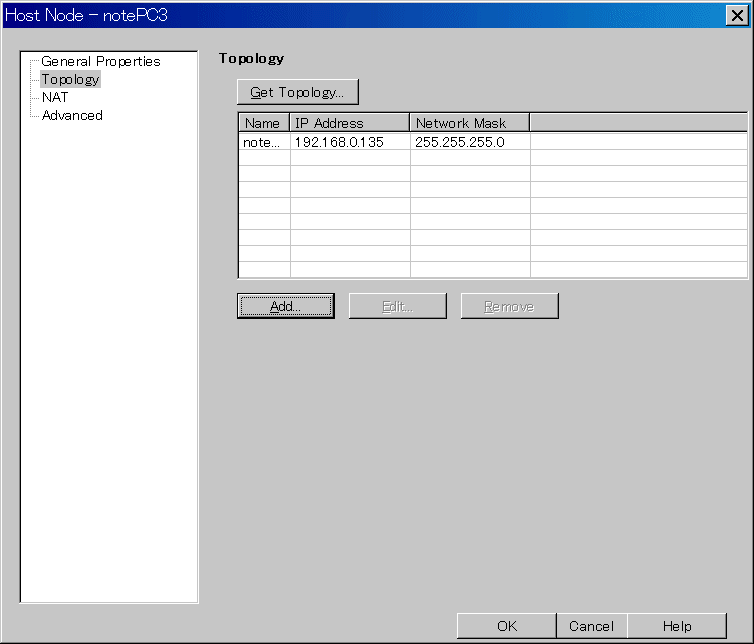Open the Advanced settings page
754x644 pixels.
point(72,115)
